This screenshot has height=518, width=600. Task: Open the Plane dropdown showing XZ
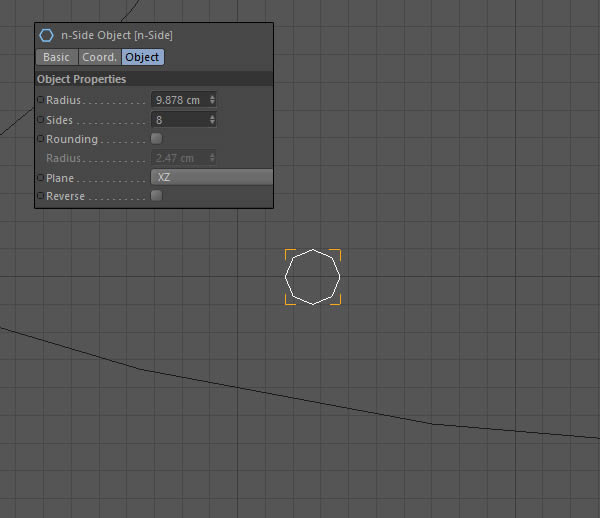tap(212, 177)
